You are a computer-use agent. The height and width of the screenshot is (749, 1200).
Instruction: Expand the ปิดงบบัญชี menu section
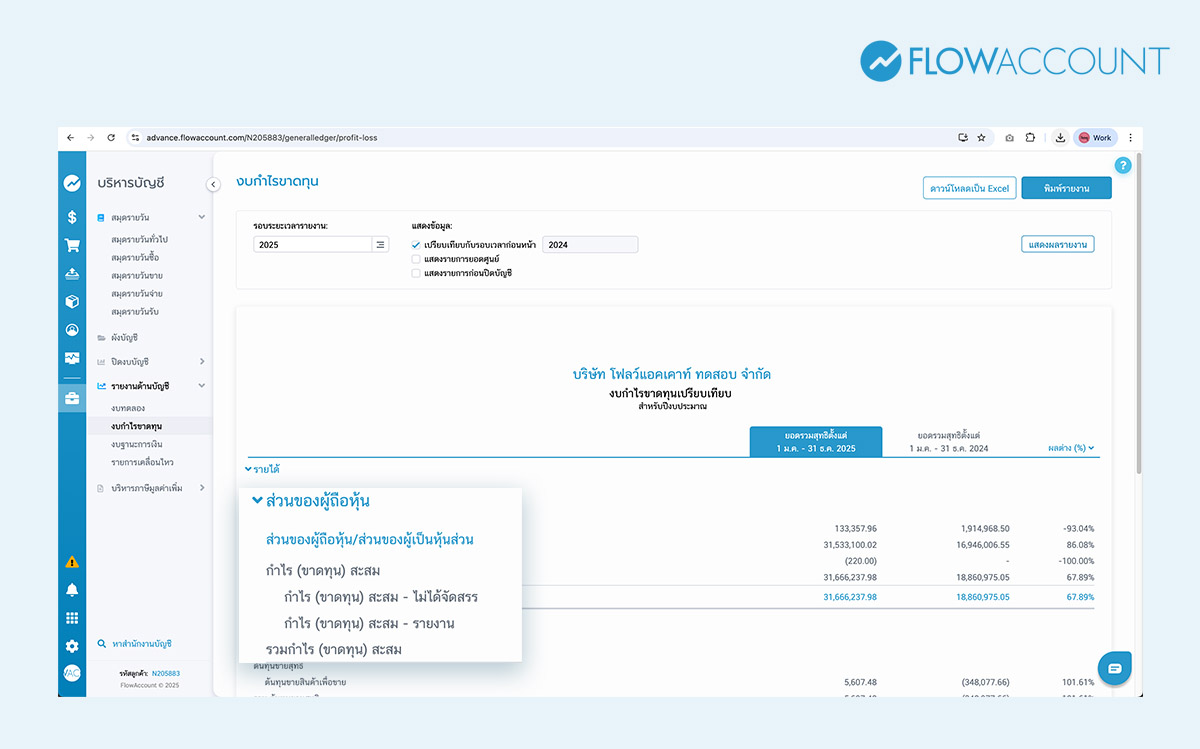click(x=201, y=361)
